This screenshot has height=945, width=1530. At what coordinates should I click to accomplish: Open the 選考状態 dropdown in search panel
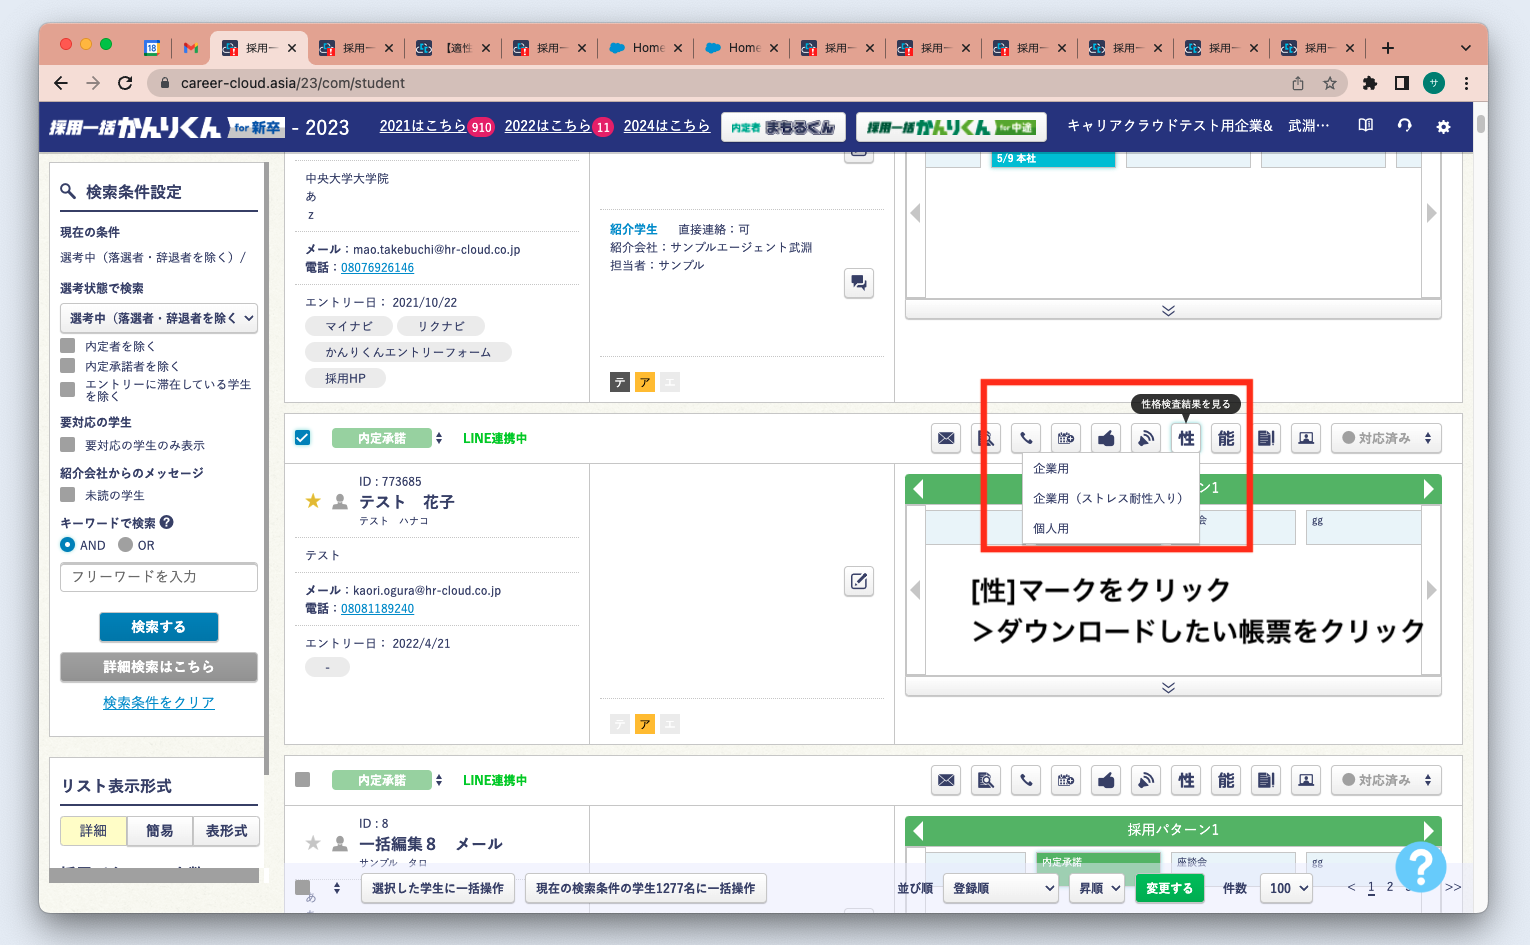click(x=159, y=318)
